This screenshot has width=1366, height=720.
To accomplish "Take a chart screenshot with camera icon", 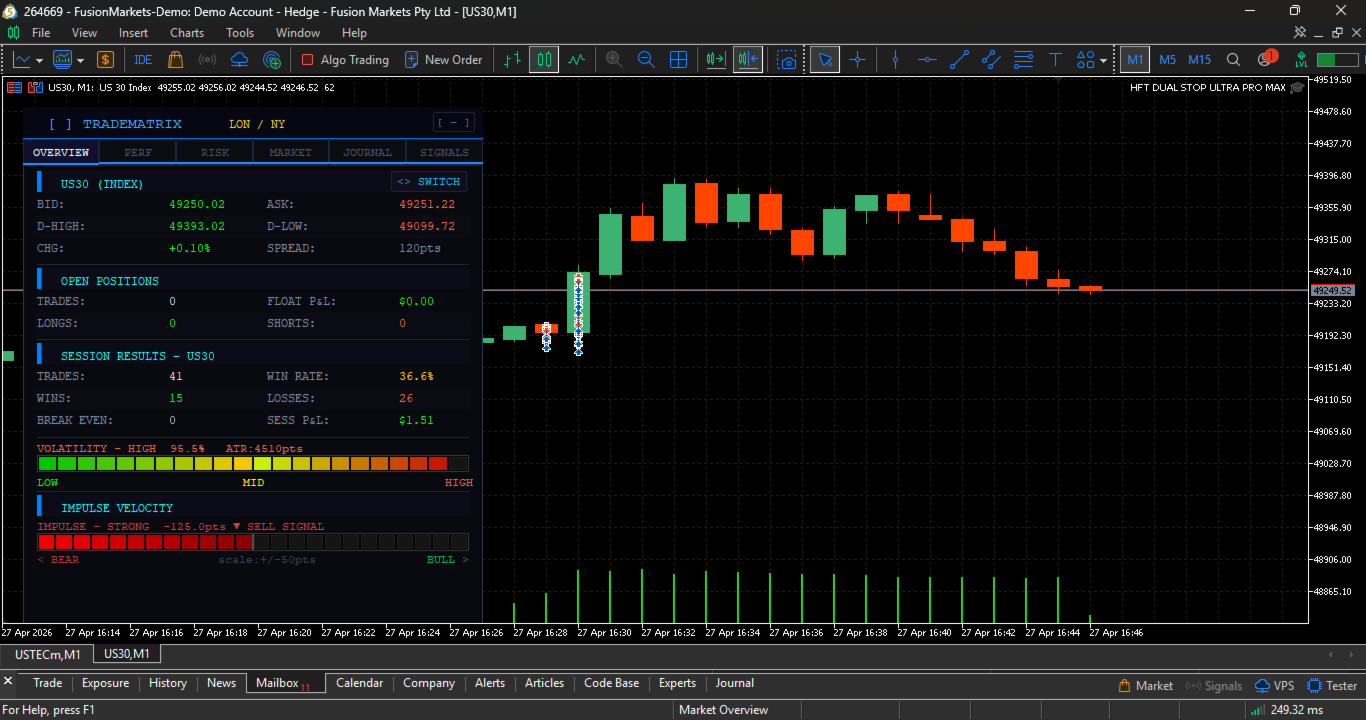I will pyautogui.click(x=788, y=60).
